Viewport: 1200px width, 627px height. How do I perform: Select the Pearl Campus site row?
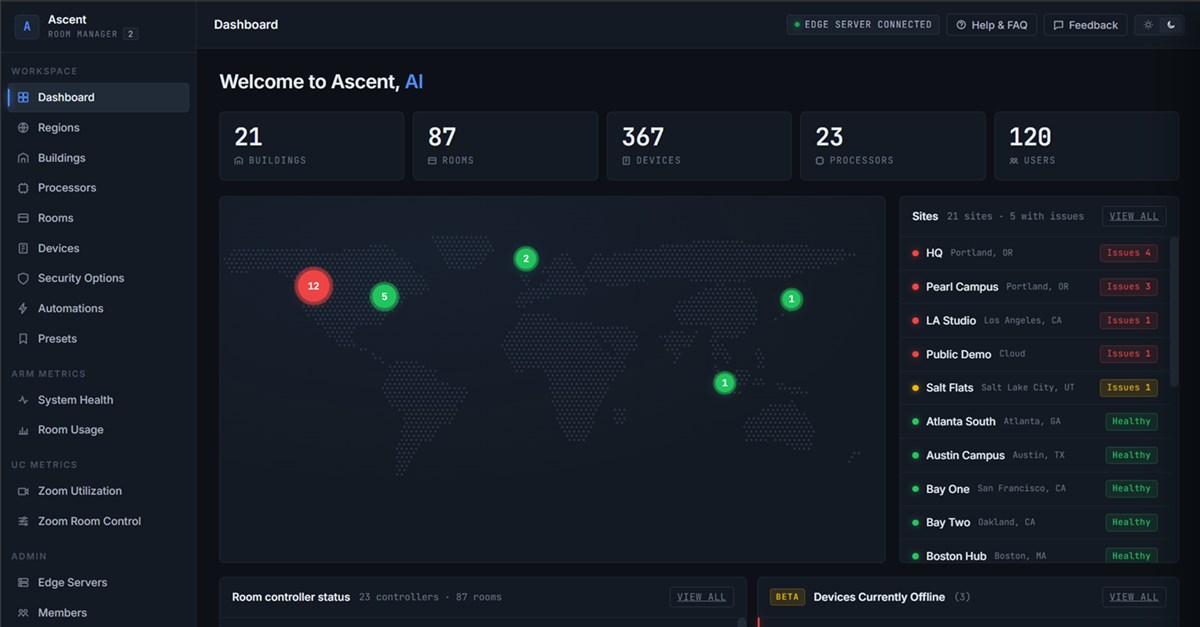(x=1034, y=287)
